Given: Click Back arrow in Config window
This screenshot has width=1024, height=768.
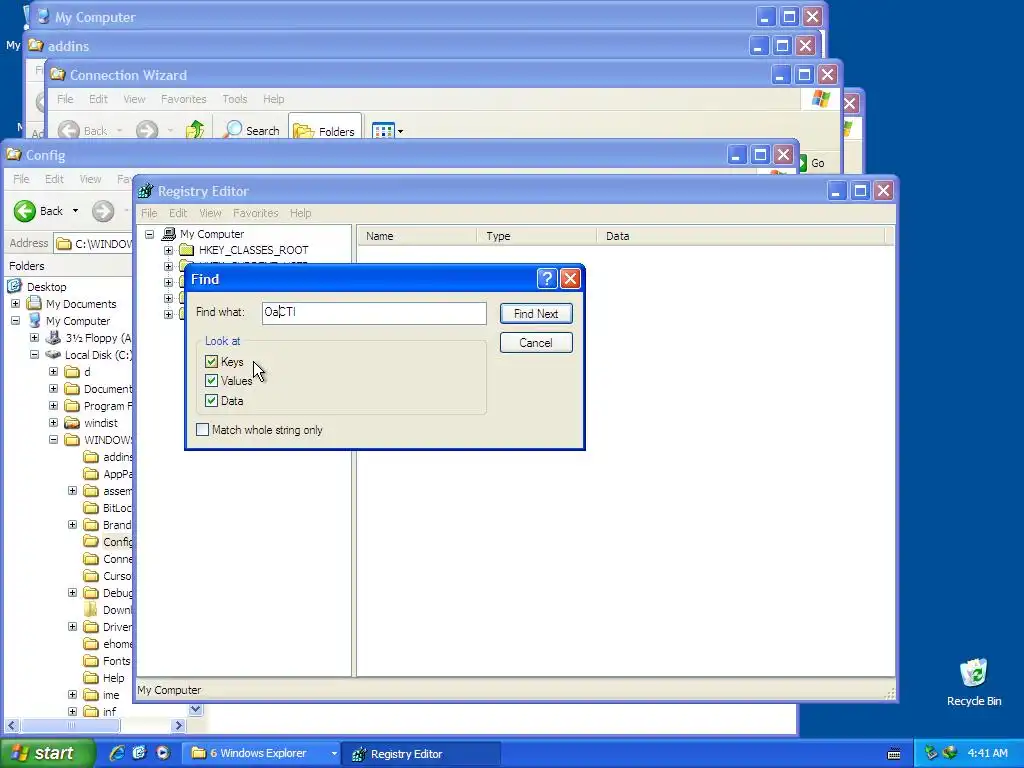Looking at the screenshot, I should 25,211.
